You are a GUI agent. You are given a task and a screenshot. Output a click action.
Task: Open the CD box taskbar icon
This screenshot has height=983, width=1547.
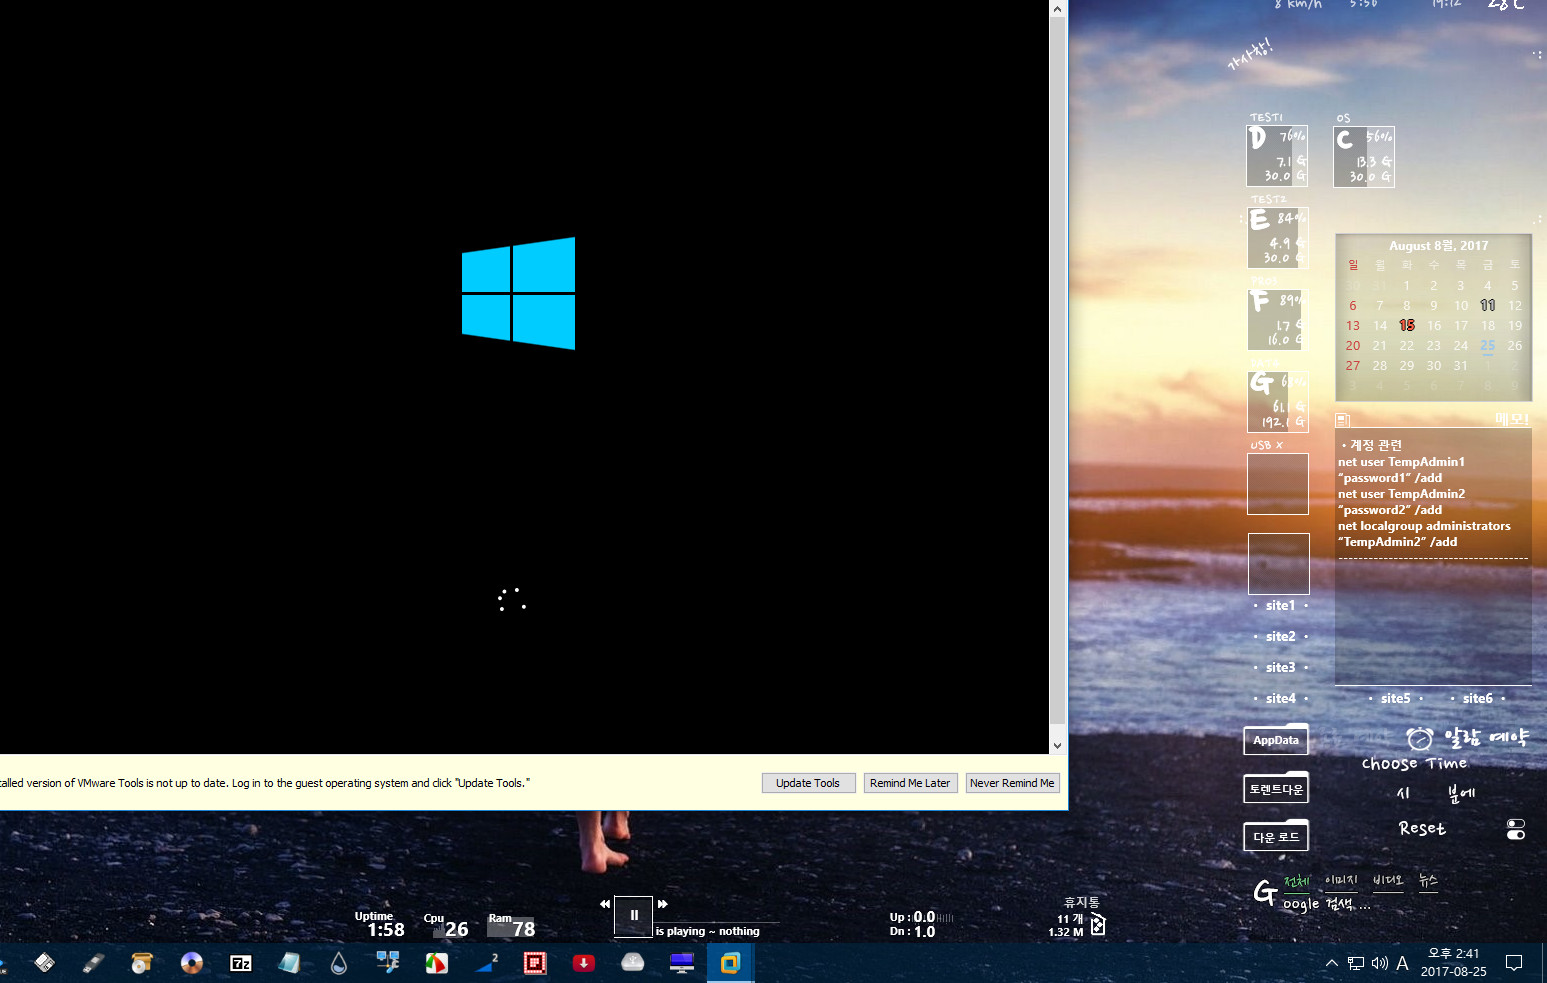coord(141,963)
